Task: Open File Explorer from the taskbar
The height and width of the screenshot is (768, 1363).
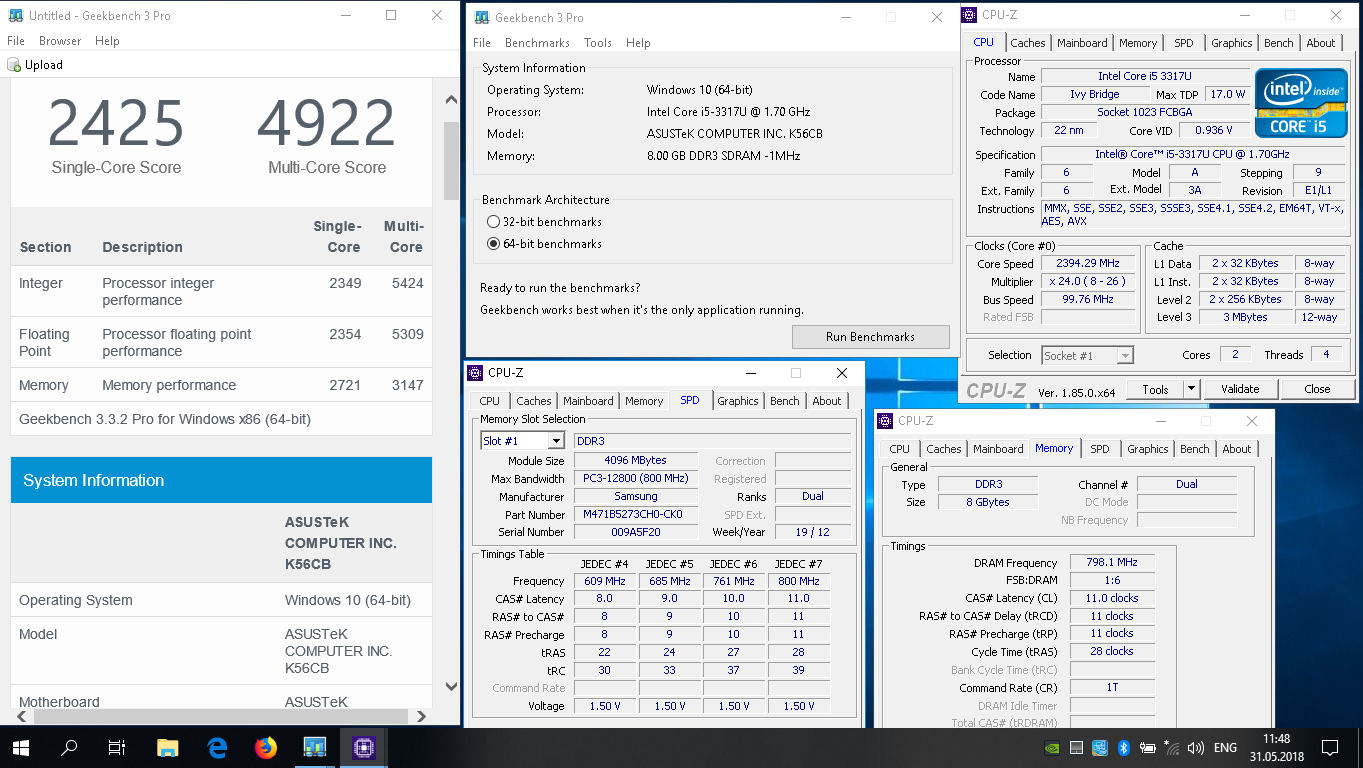Action: 167,747
